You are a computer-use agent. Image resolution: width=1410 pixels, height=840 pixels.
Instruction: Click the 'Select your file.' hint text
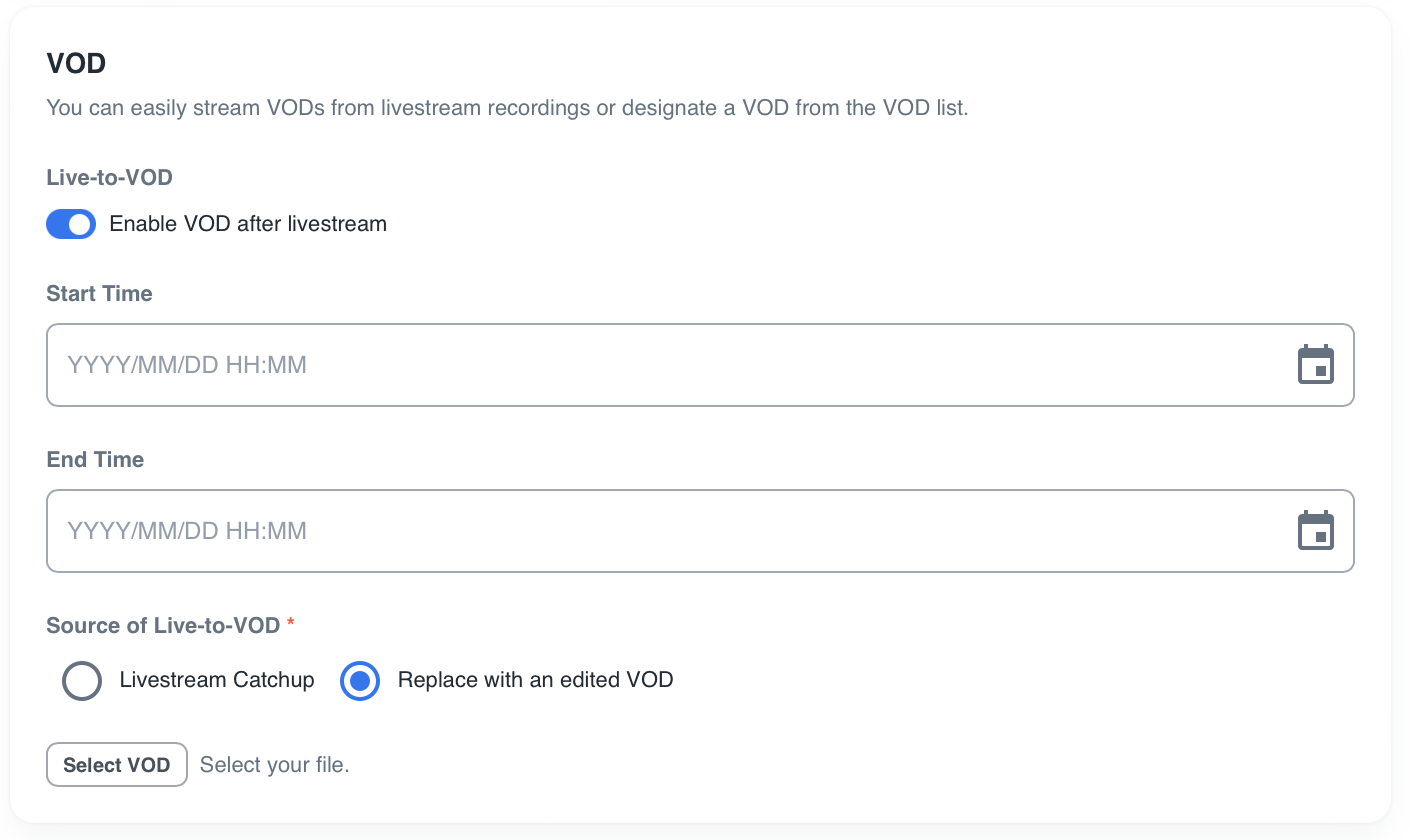click(274, 765)
